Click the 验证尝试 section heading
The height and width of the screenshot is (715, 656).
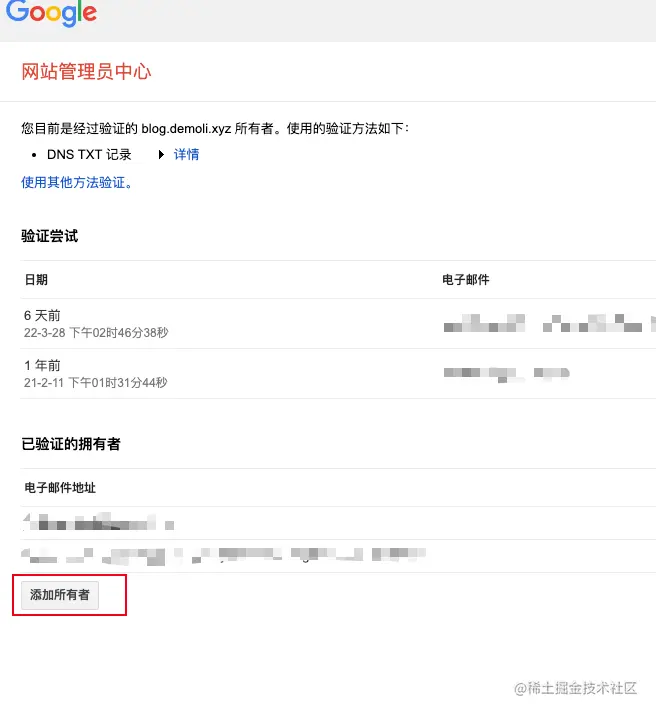click(x=50, y=236)
